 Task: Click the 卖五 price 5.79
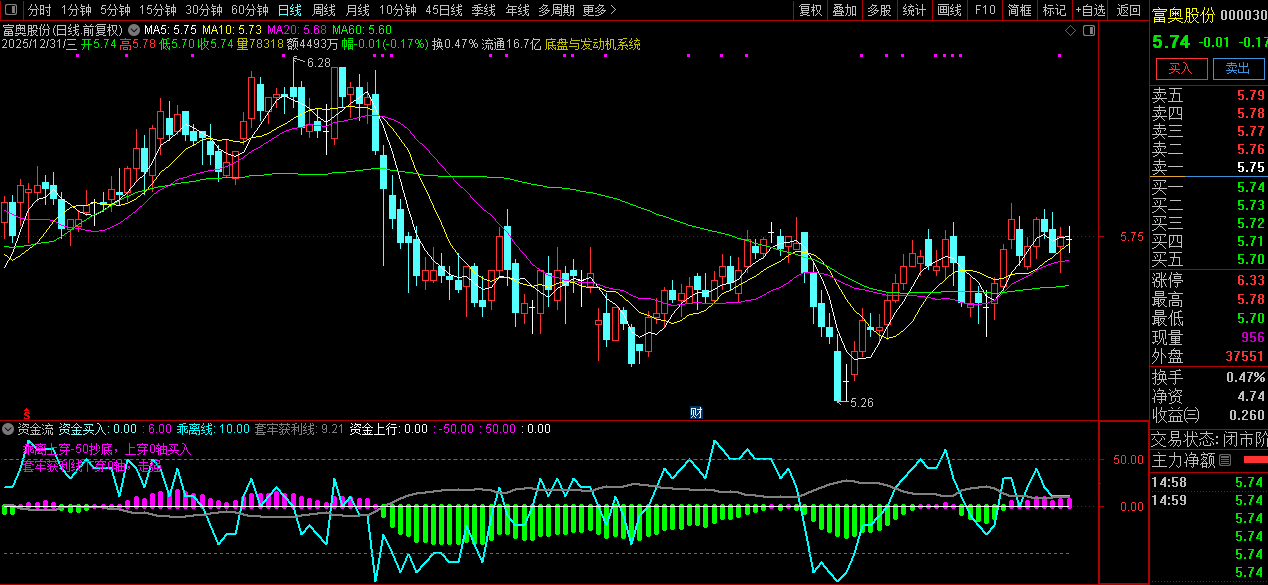(1250, 96)
